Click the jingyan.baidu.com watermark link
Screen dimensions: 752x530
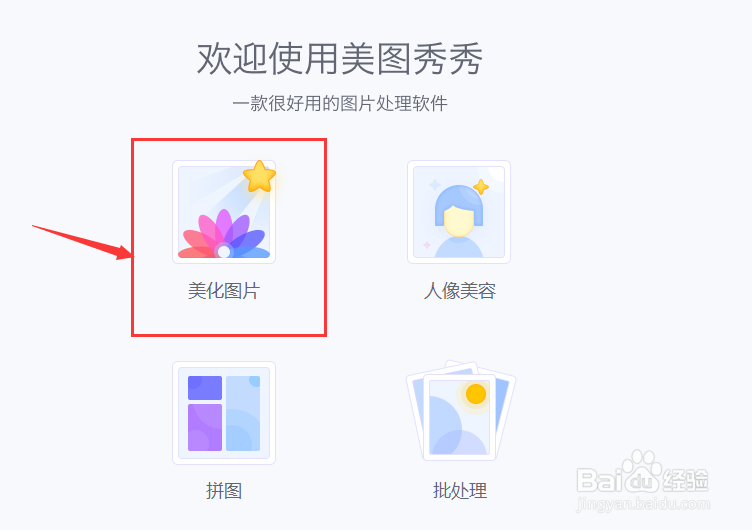pos(643,504)
